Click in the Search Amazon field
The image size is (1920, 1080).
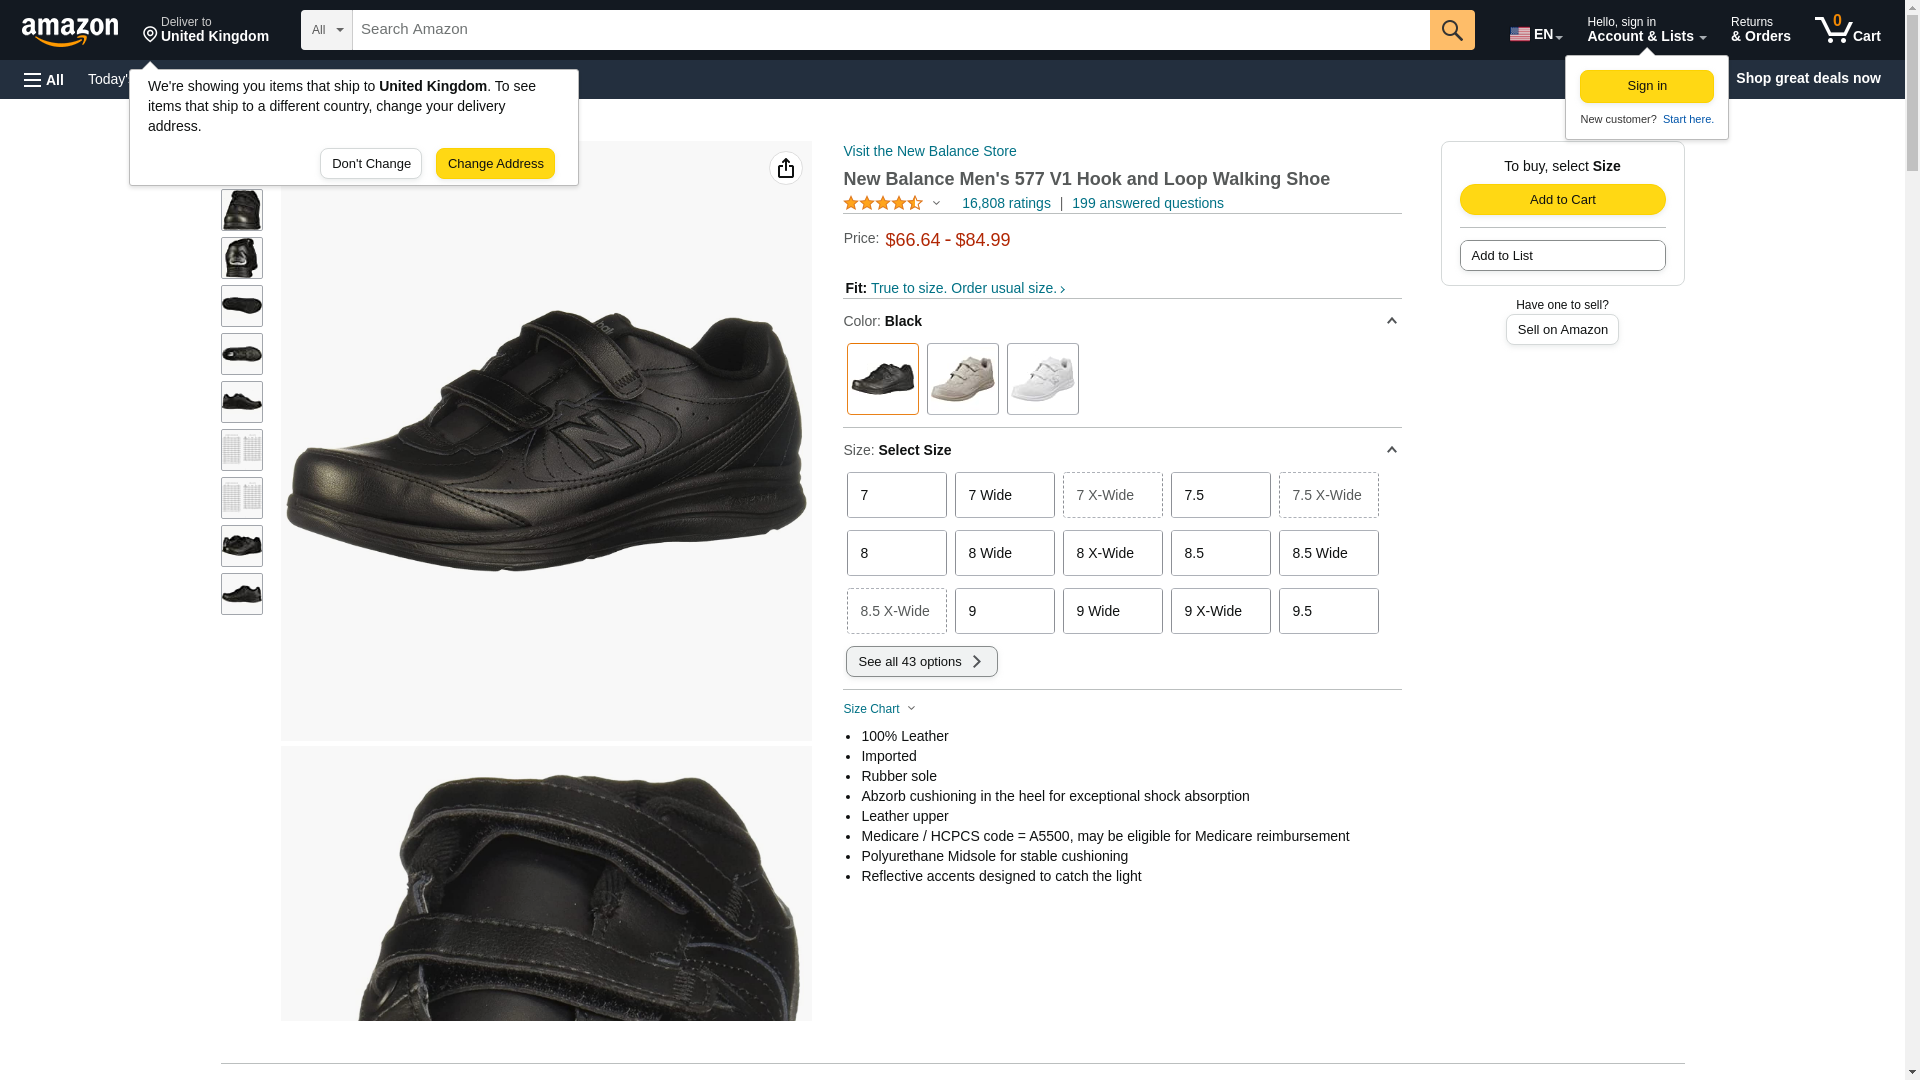click(890, 30)
